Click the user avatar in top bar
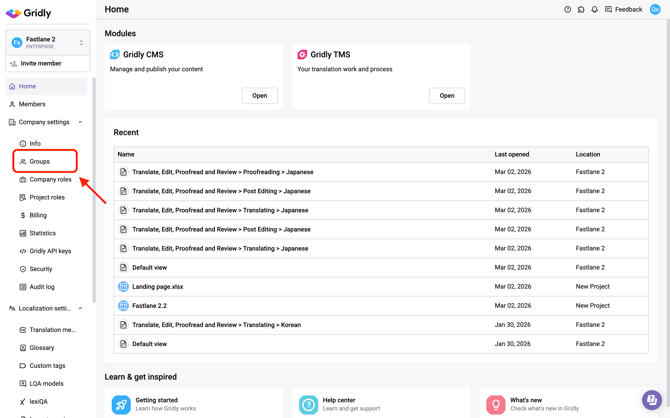Screen dimensions: 670x418 click(655, 10)
